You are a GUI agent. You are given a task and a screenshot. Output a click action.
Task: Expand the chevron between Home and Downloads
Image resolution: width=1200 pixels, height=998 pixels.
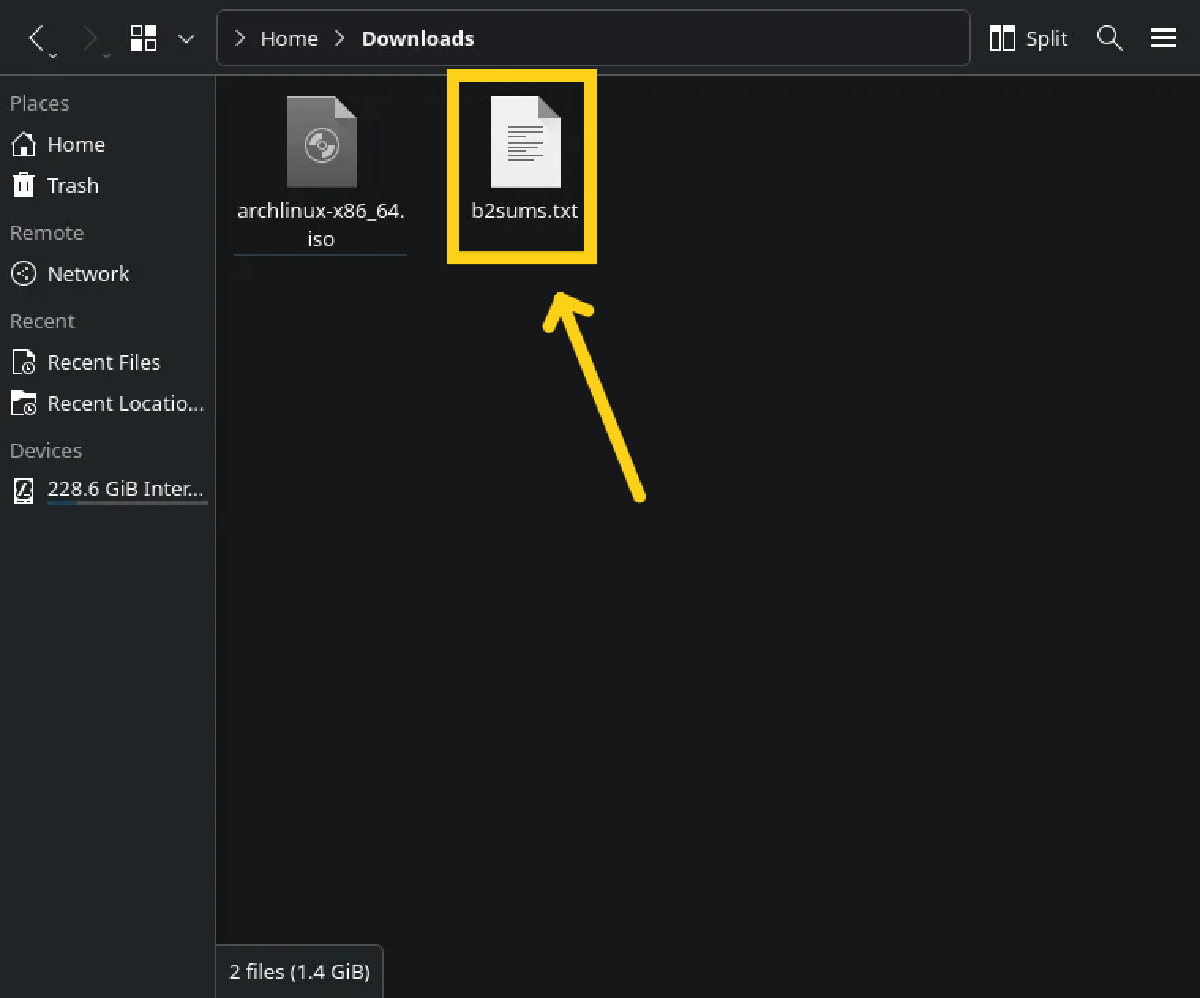coord(340,39)
